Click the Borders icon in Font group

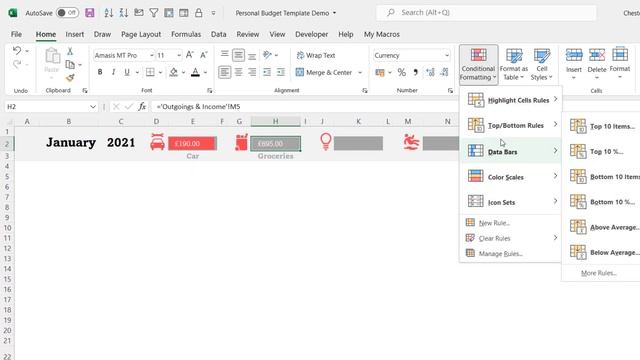[x=150, y=72]
